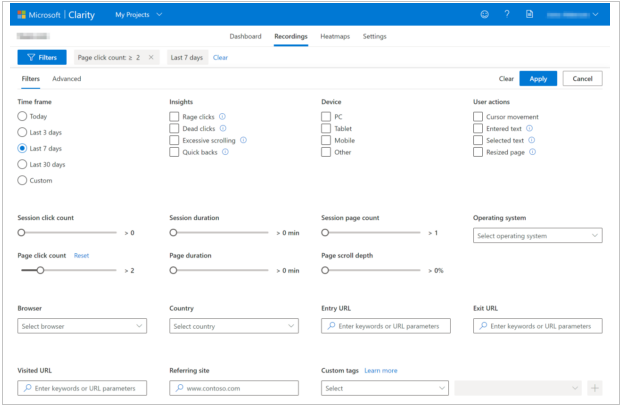Click the Entry URL input field
The image size is (623, 408).
[386, 326]
